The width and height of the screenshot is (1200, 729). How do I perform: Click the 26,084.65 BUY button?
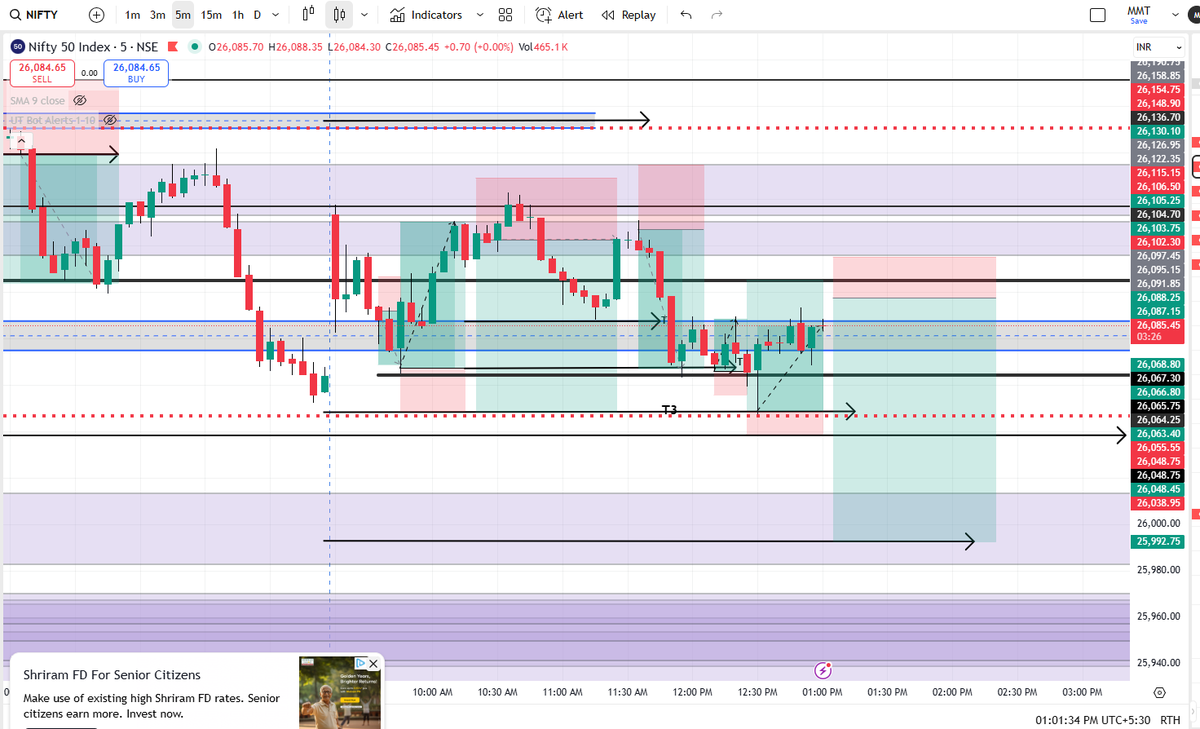coord(136,72)
